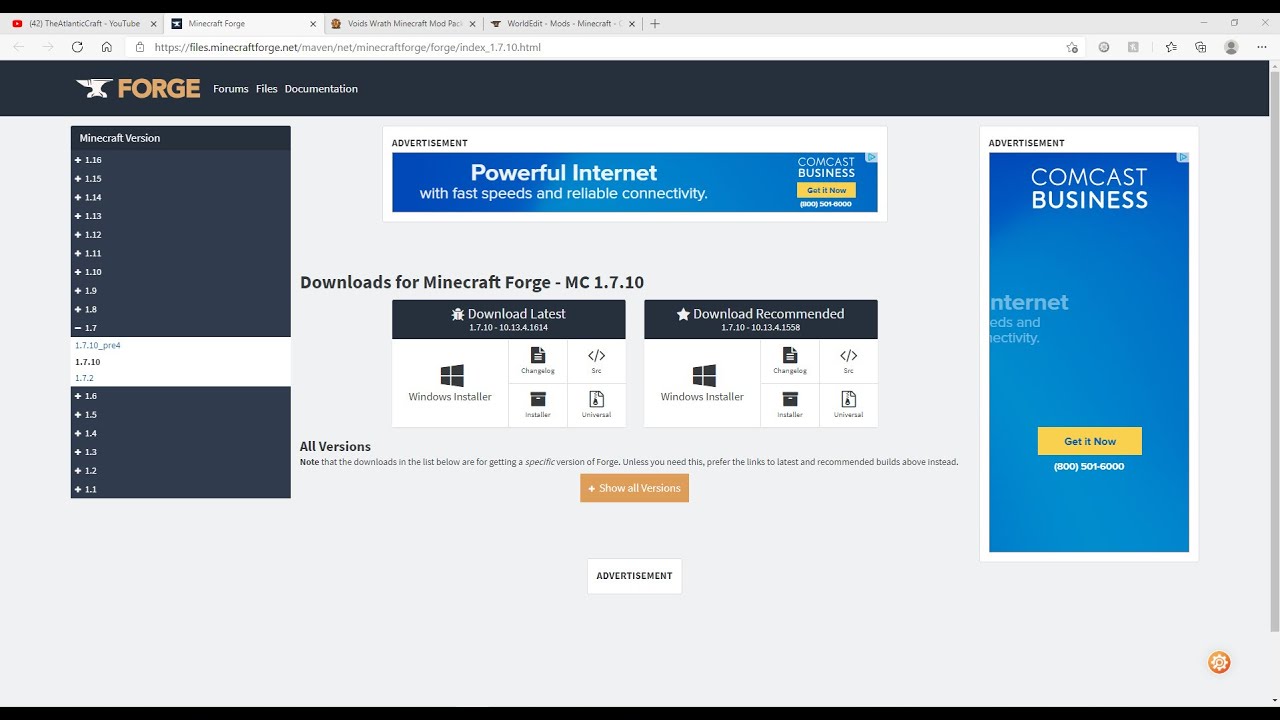Download Universal jar under Download Latest
Image resolution: width=1280 pixels, height=720 pixels.
tap(596, 405)
